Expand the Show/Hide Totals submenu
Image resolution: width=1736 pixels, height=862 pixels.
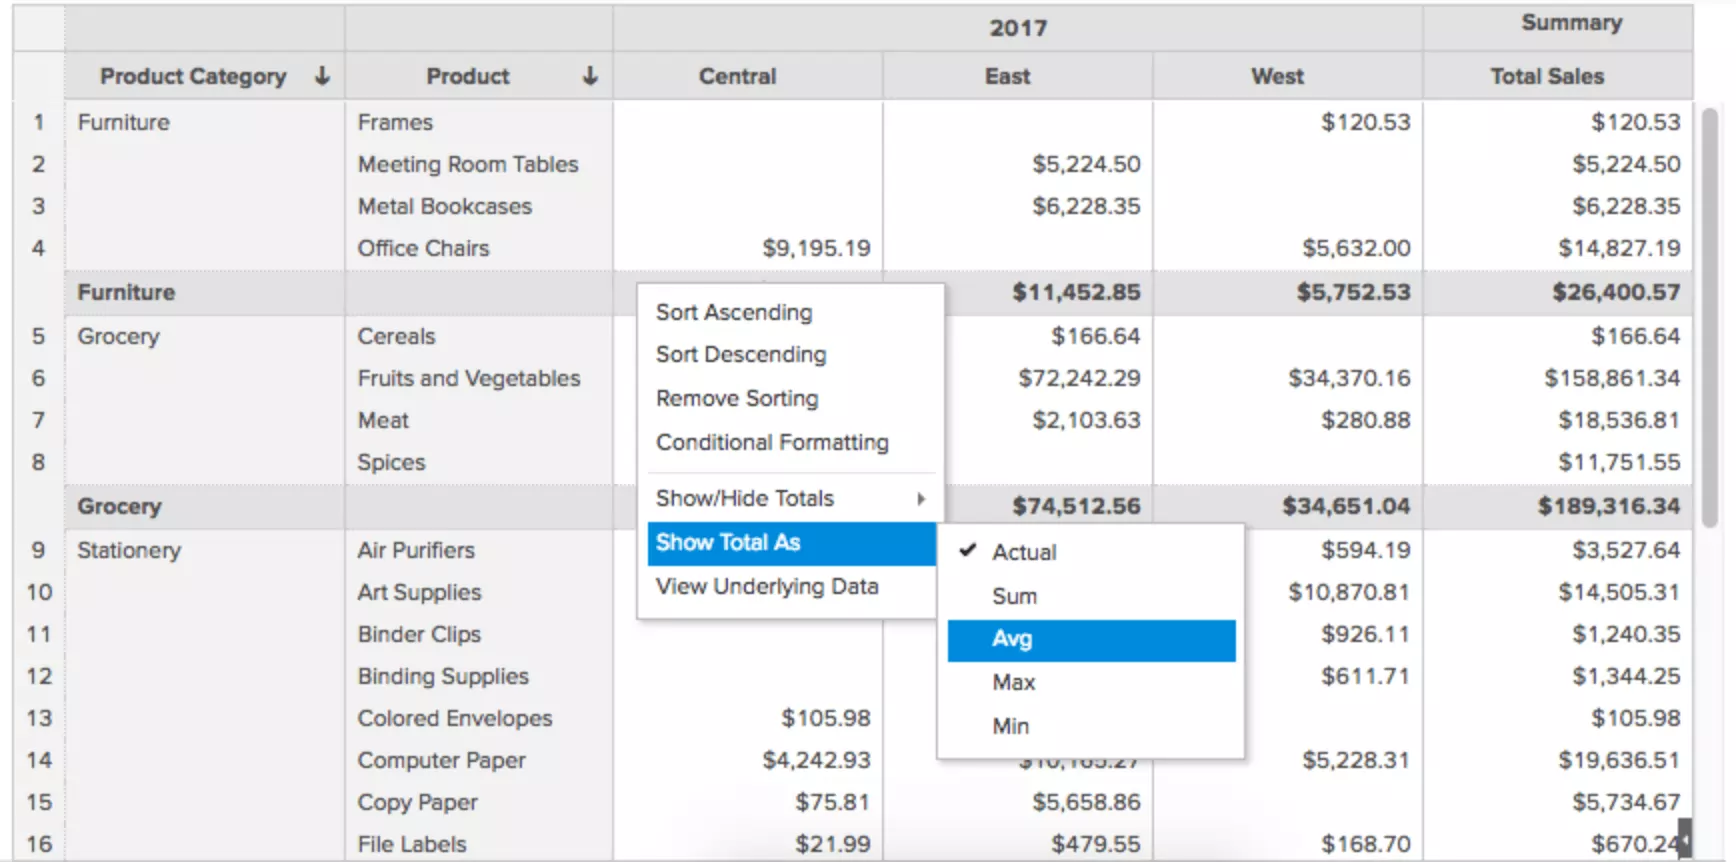pos(744,498)
